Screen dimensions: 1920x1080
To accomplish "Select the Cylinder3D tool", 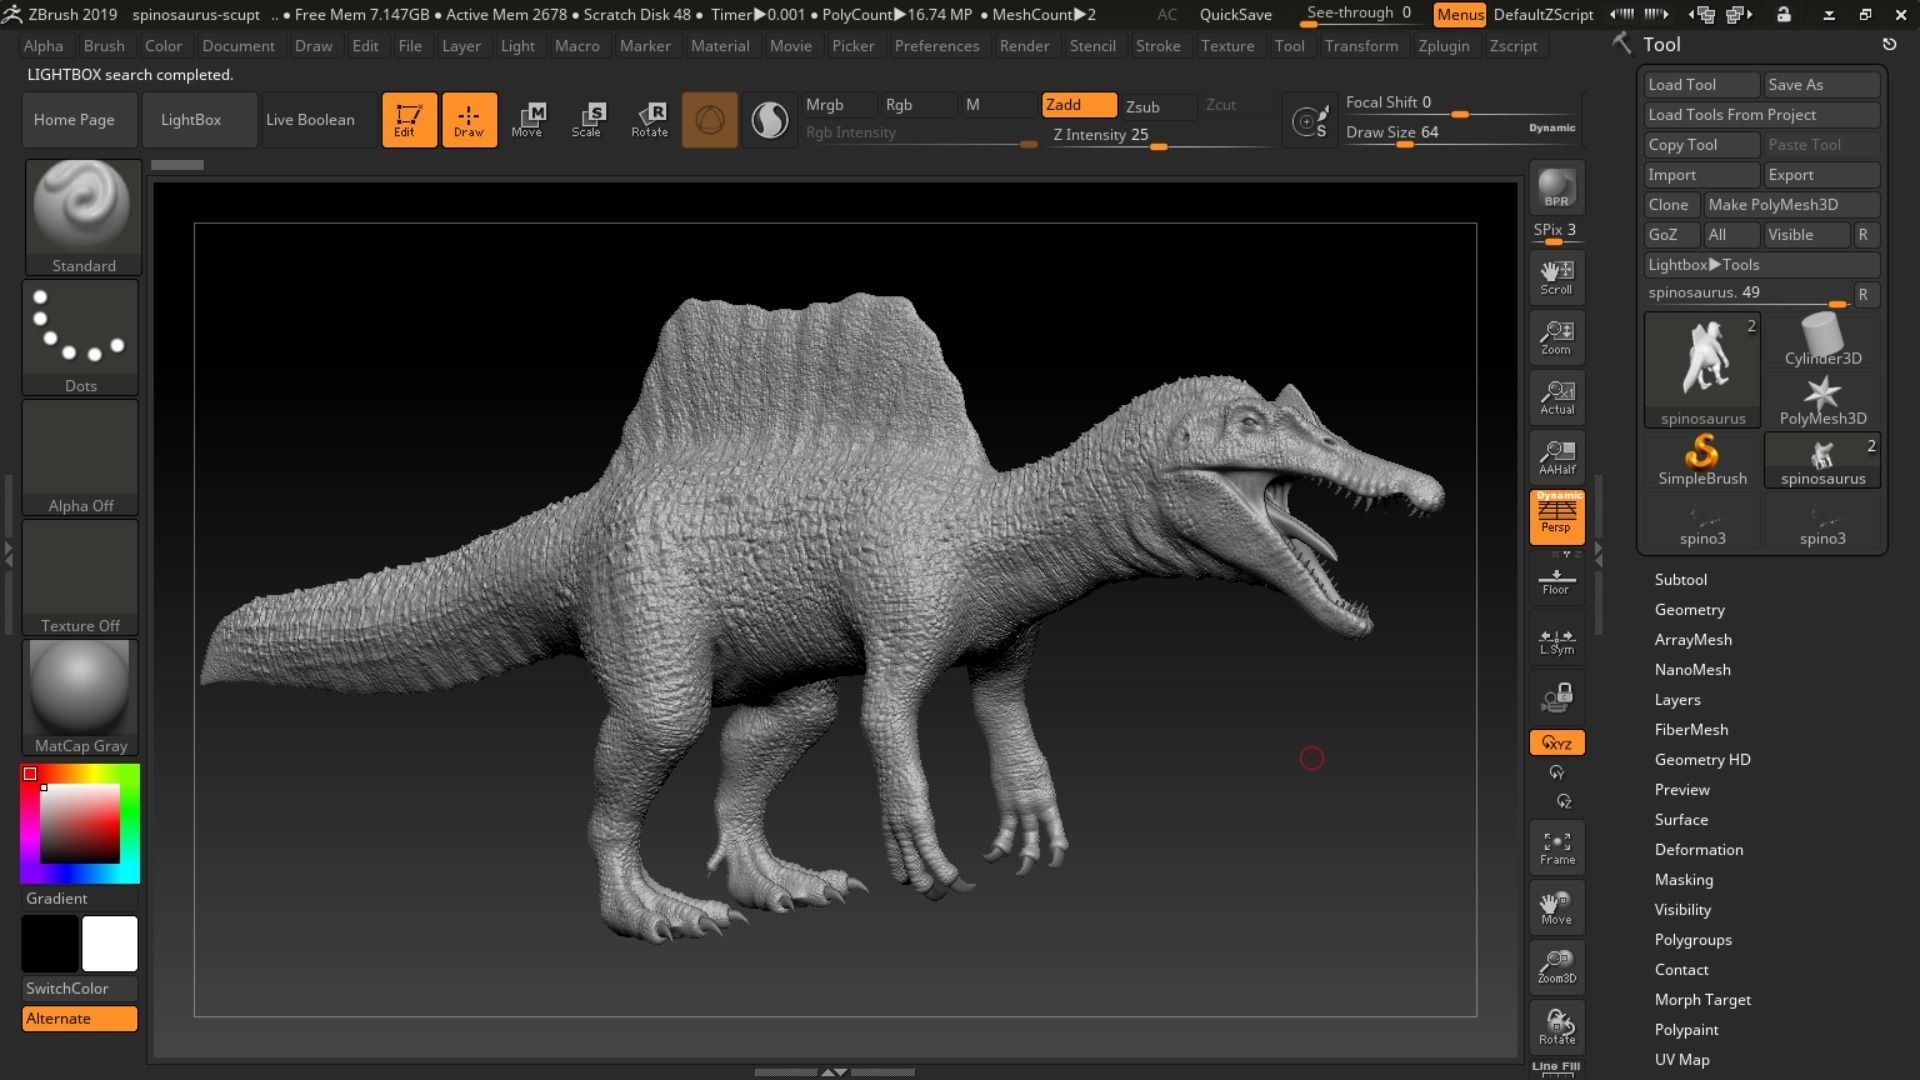I will (x=1822, y=340).
